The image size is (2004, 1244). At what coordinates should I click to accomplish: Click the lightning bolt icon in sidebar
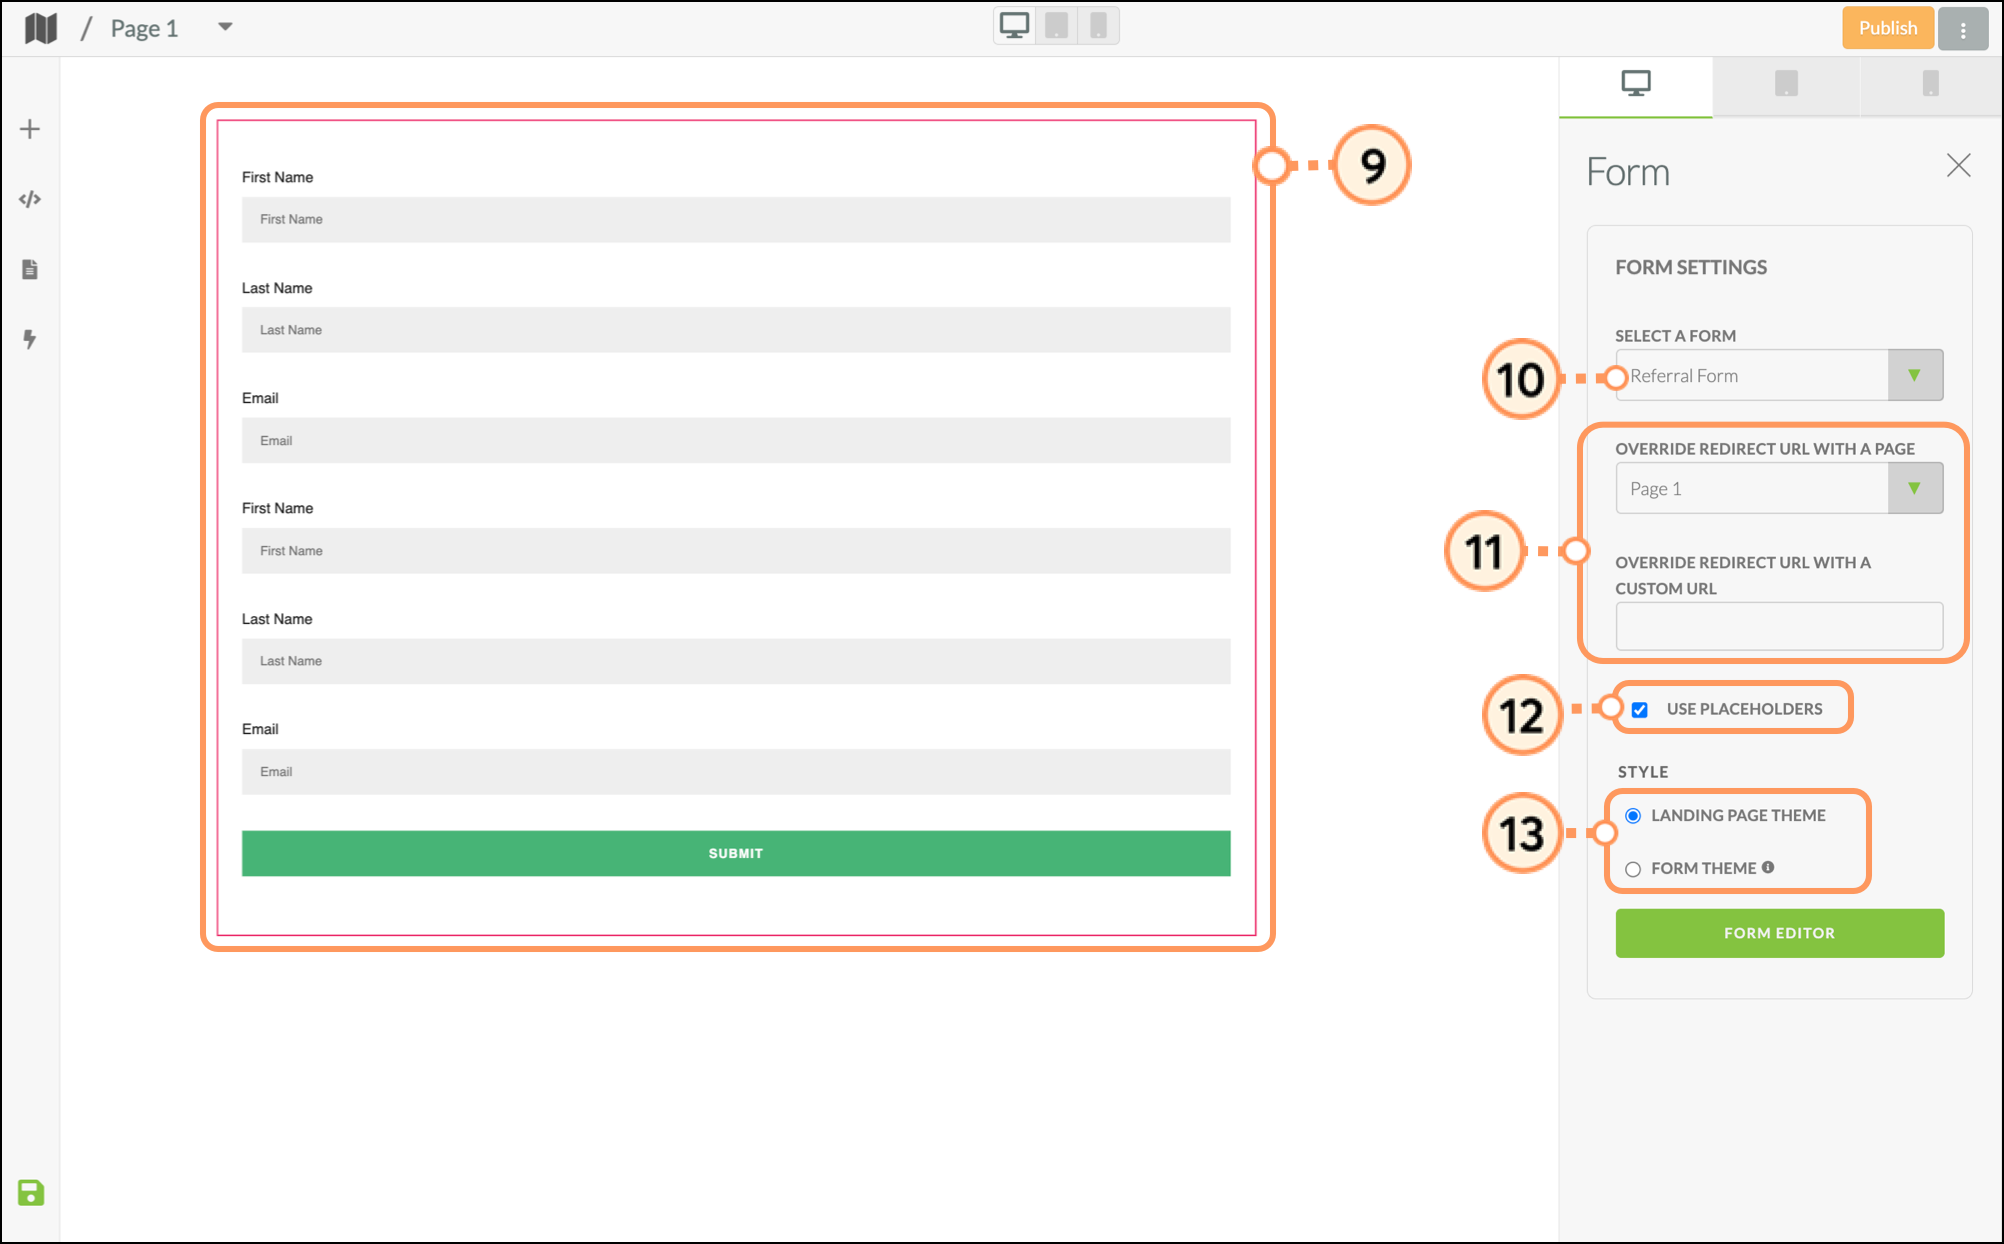point(30,339)
